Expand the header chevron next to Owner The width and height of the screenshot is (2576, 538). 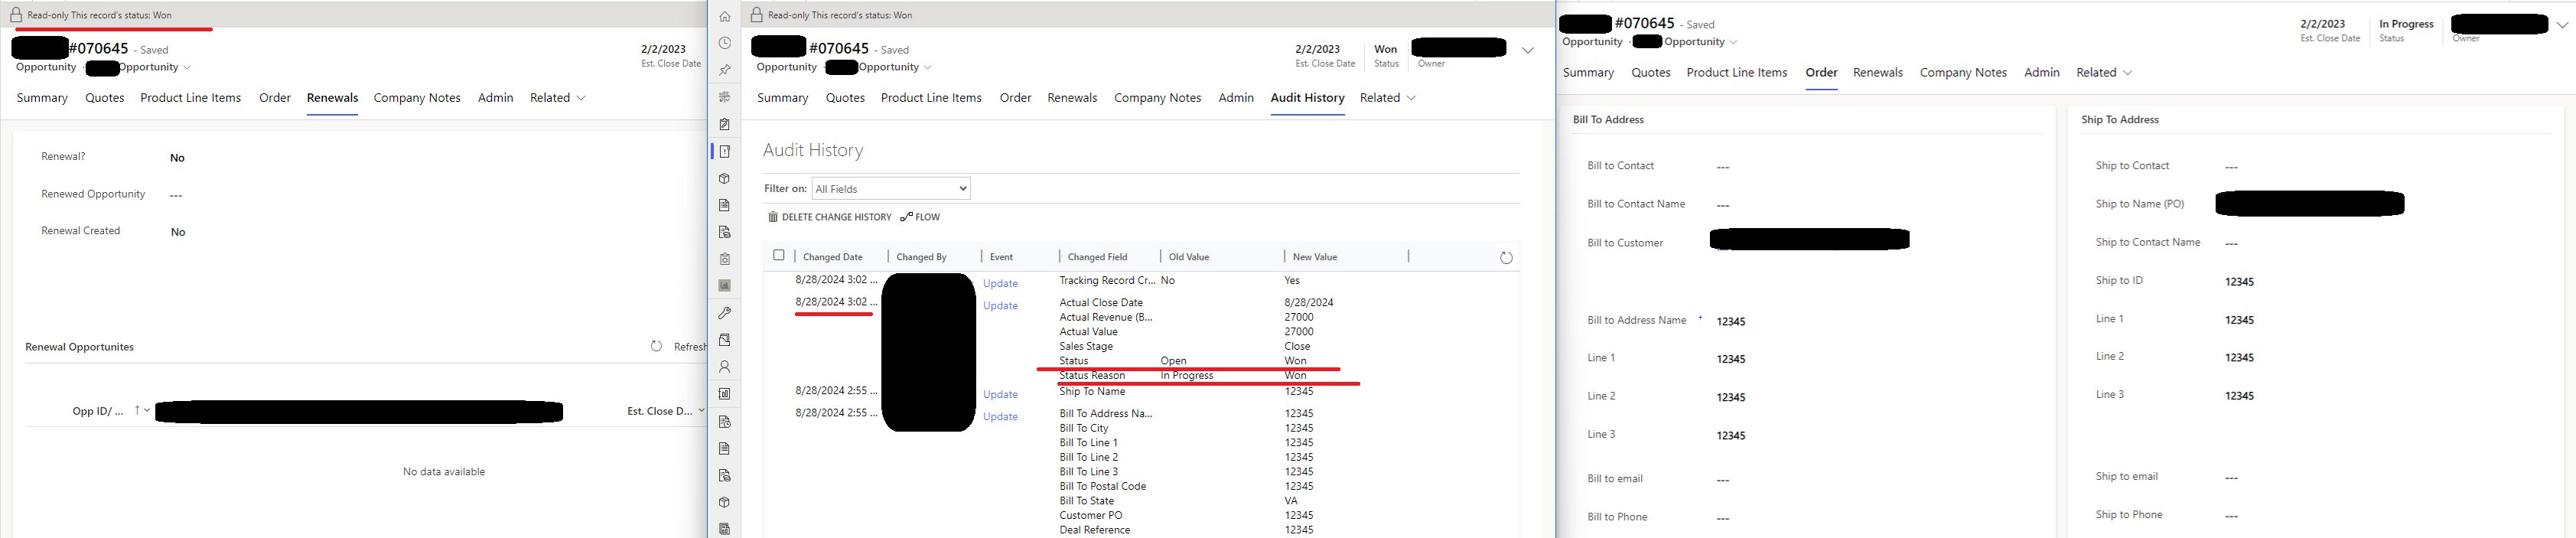point(1527,50)
